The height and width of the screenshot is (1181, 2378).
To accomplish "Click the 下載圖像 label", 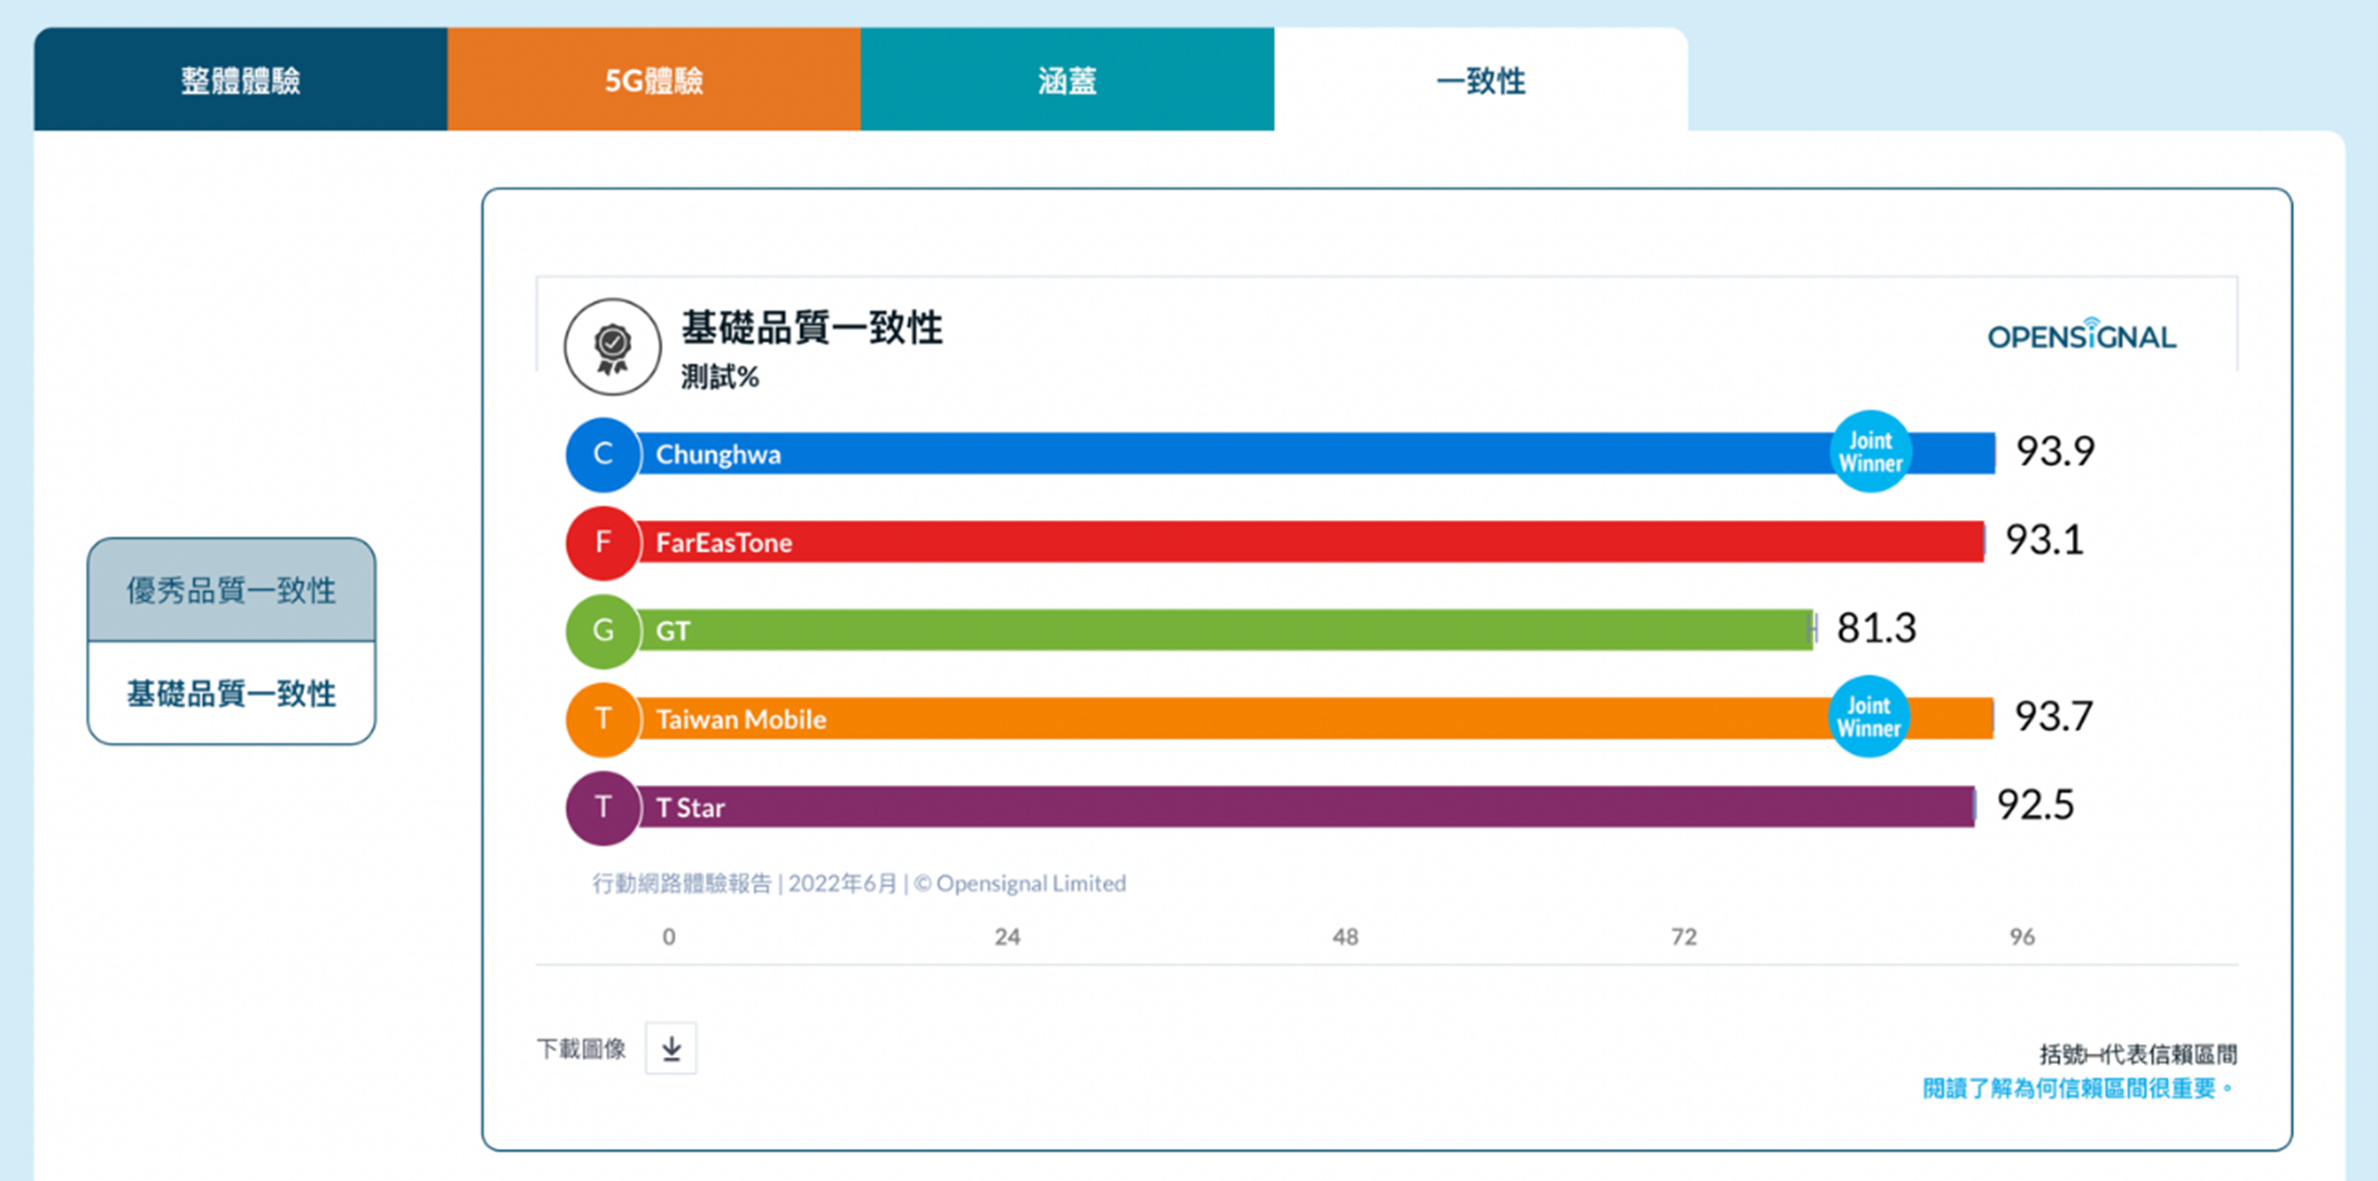I will [x=581, y=1047].
